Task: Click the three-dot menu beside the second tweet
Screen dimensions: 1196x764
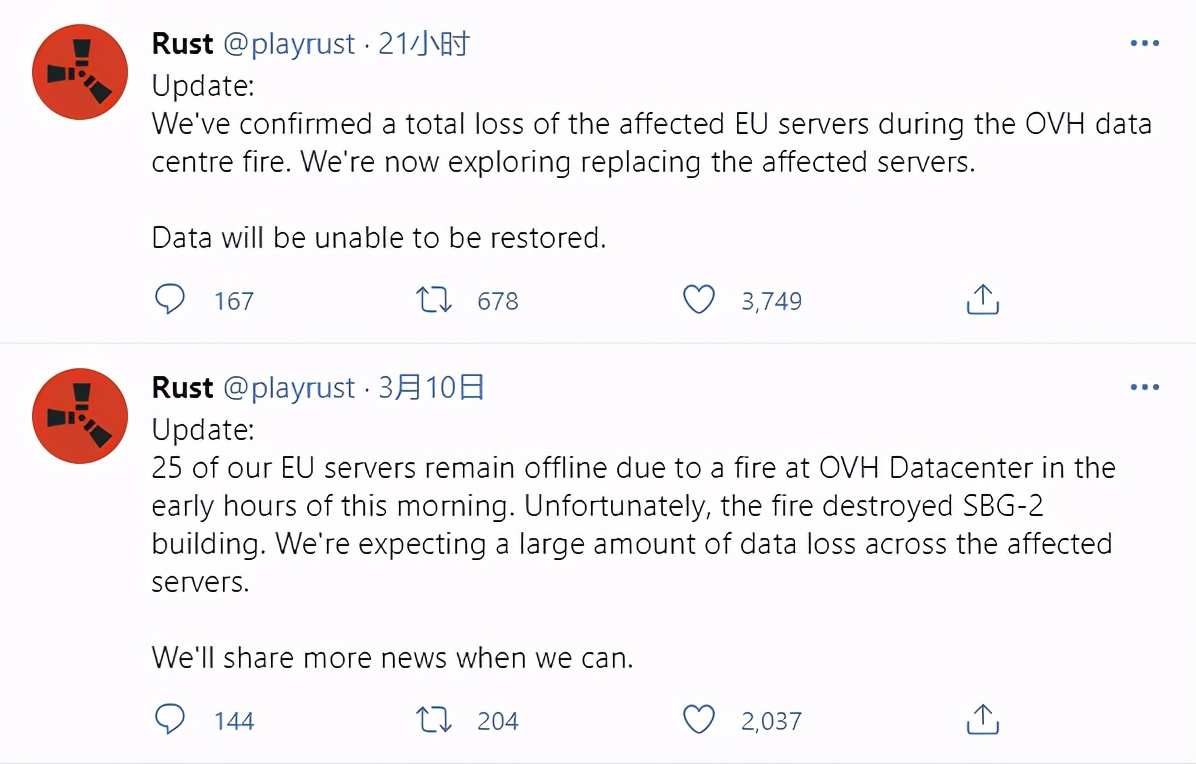Action: pyautogui.click(x=1144, y=386)
